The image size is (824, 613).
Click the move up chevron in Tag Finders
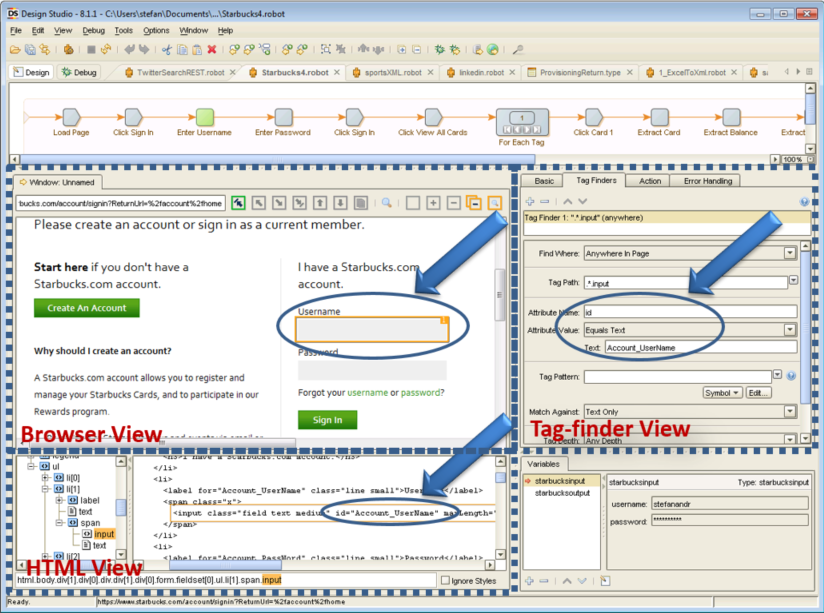[x=568, y=201]
